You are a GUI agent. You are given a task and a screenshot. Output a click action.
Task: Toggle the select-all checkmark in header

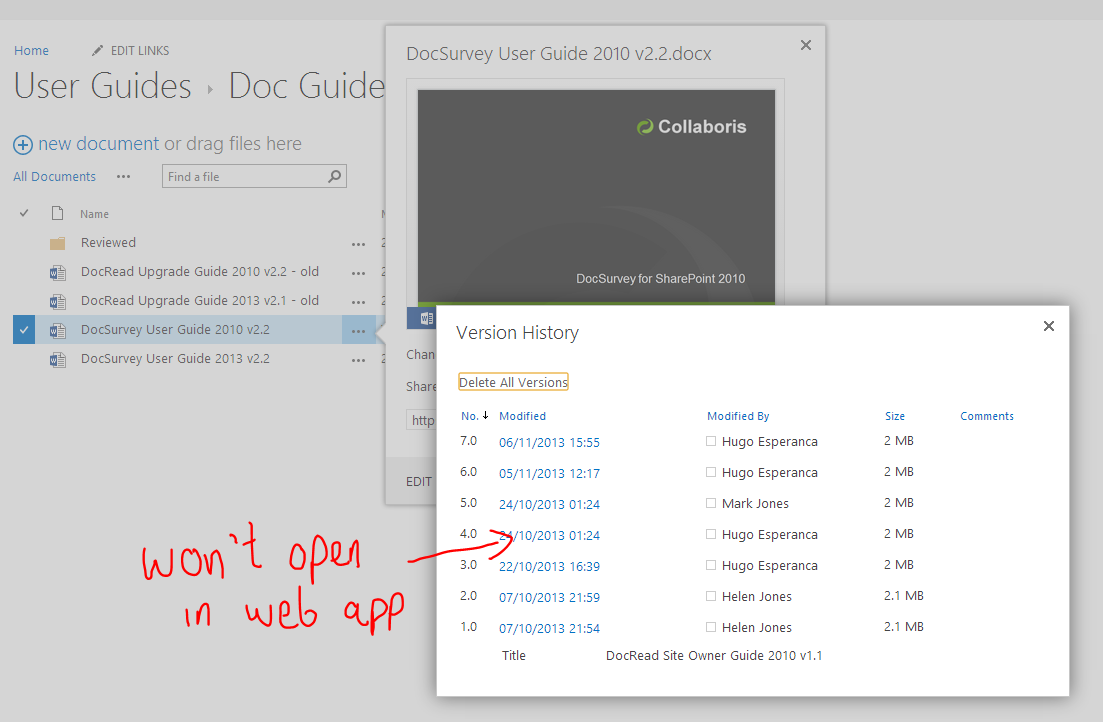(24, 213)
